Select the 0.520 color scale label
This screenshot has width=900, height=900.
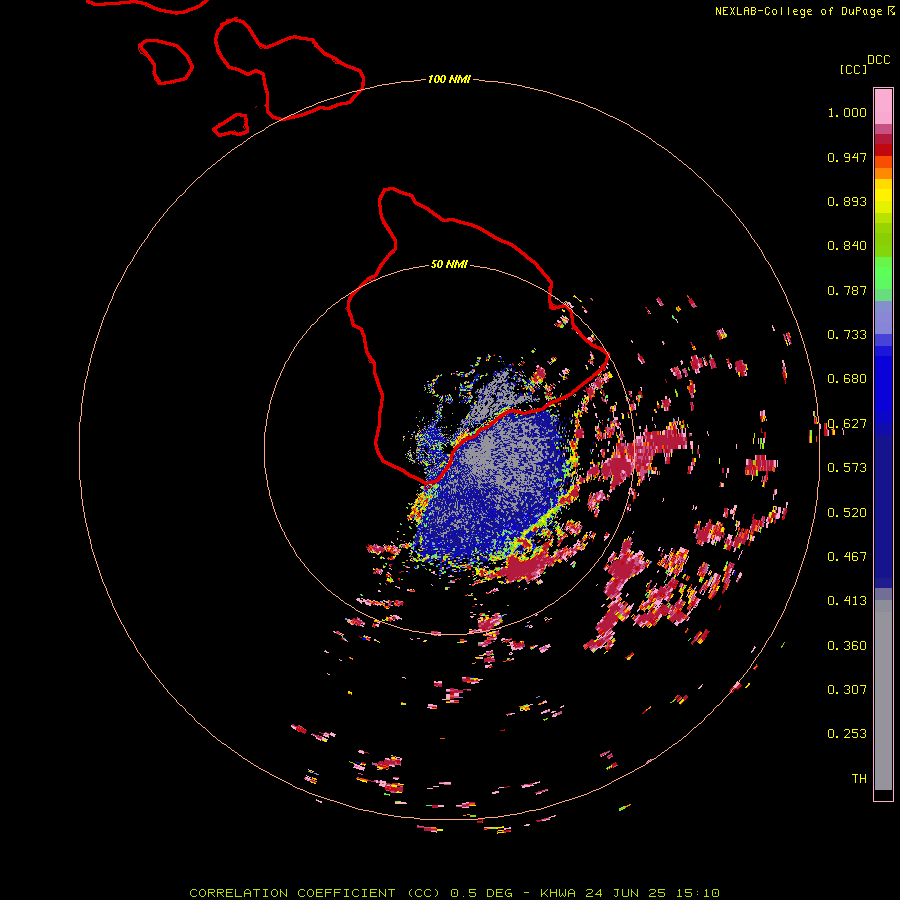point(847,513)
